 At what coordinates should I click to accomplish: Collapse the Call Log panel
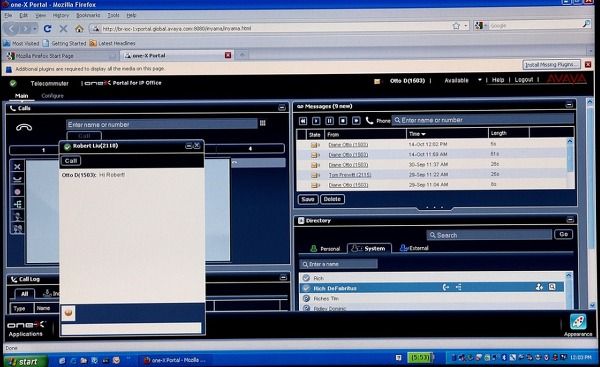click(x=283, y=277)
